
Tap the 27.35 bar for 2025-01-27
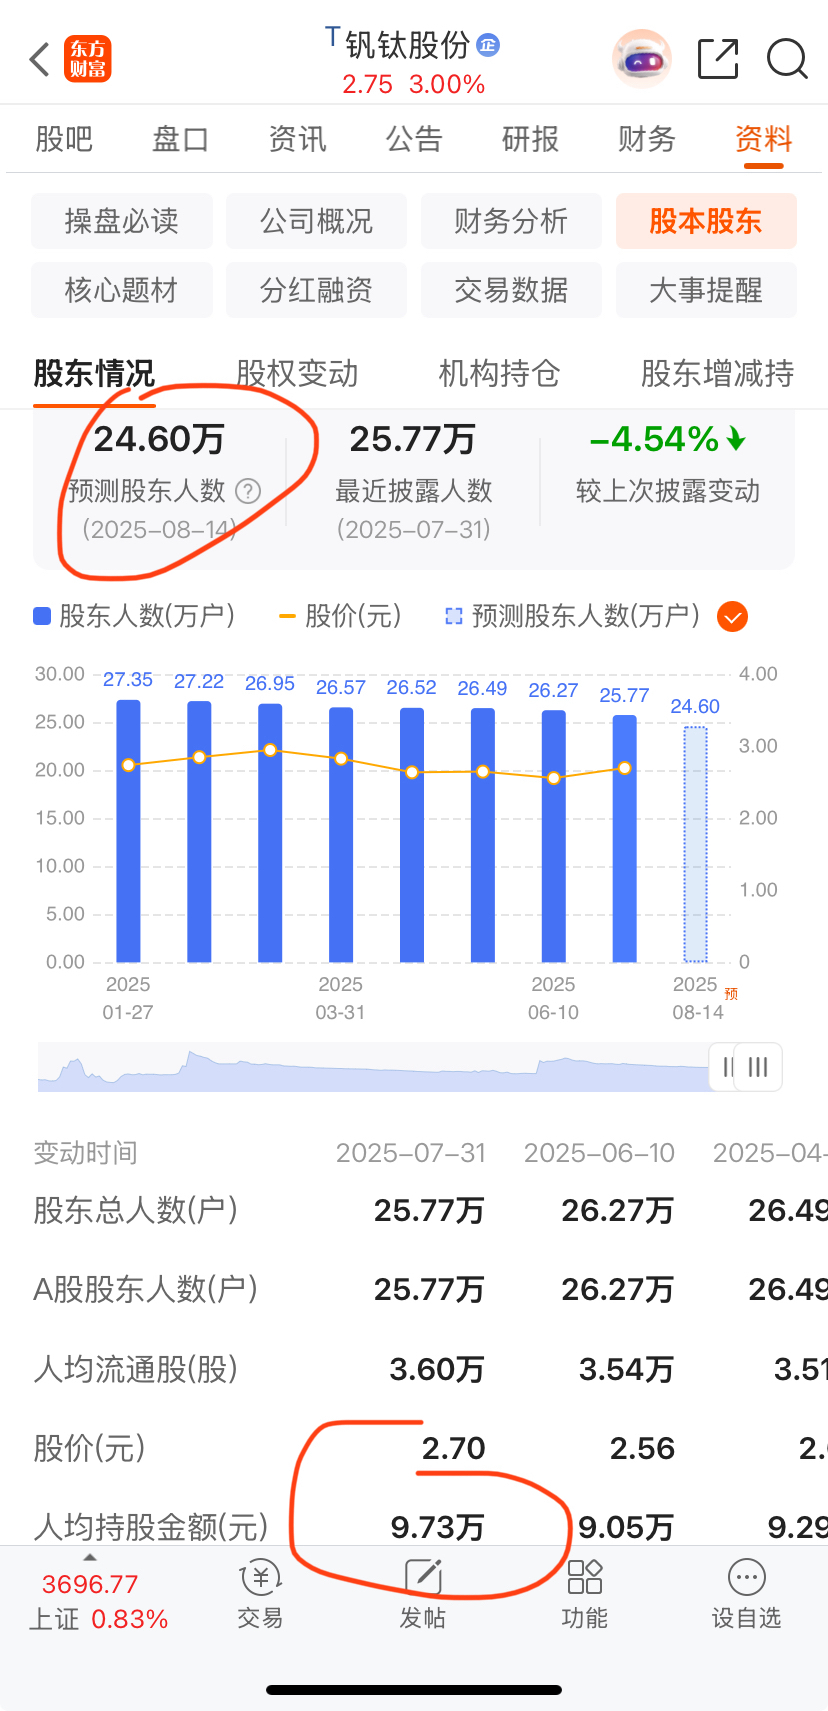point(128,831)
